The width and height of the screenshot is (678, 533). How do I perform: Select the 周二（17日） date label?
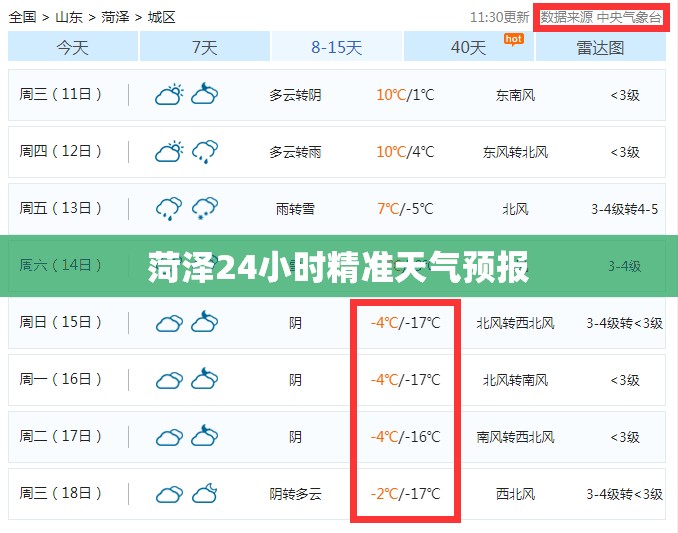pos(60,436)
